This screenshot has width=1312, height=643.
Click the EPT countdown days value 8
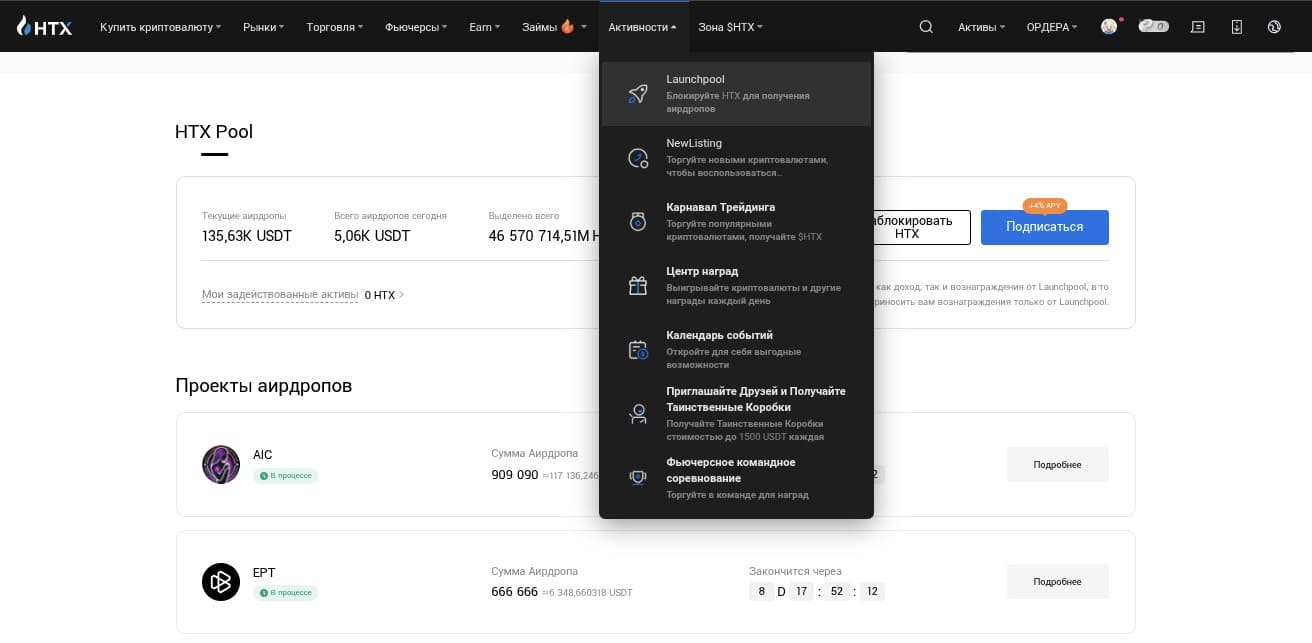tap(761, 592)
